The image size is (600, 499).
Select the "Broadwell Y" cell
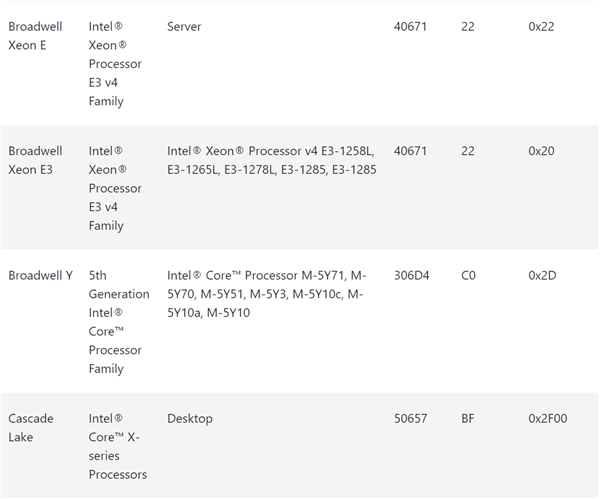[40, 275]
